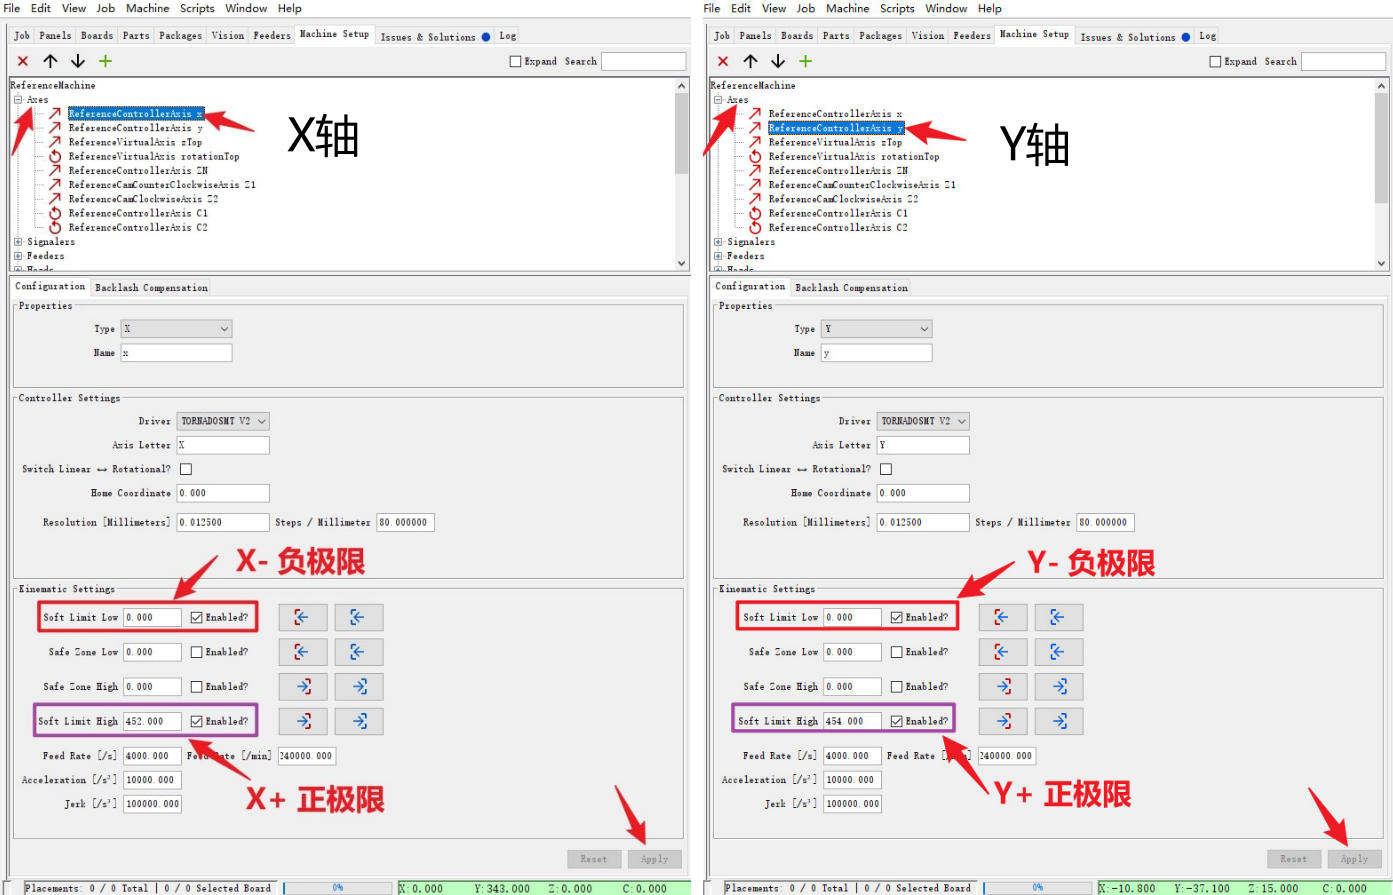Viewport: 1393px width, 895px height.
Task: Open Driver TORNADOSMT V2 dropdown, left window
Action: point(223,421)
